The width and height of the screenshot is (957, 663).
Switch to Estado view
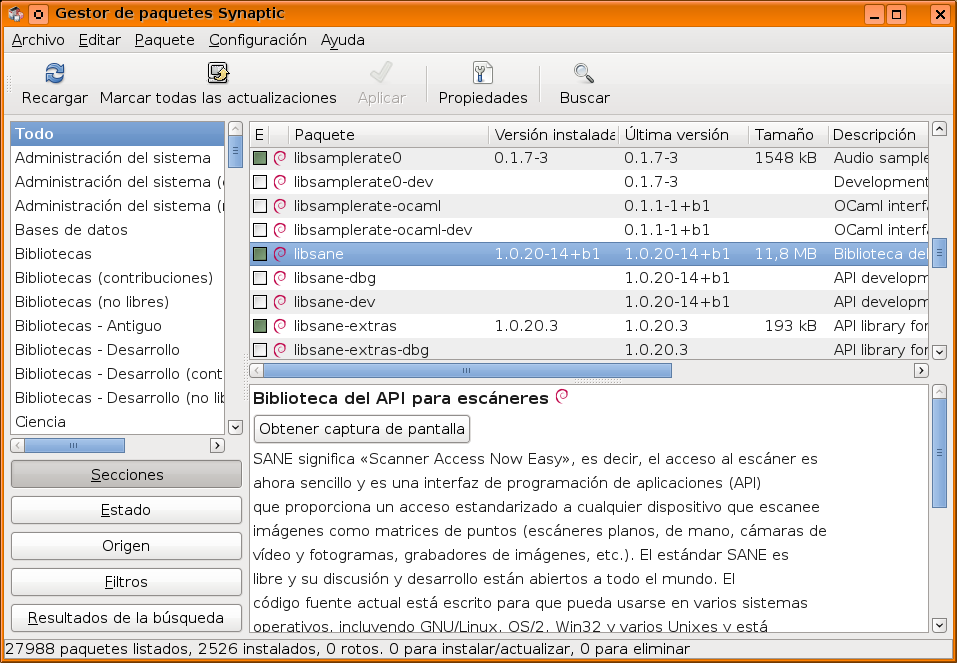[126, 510]
